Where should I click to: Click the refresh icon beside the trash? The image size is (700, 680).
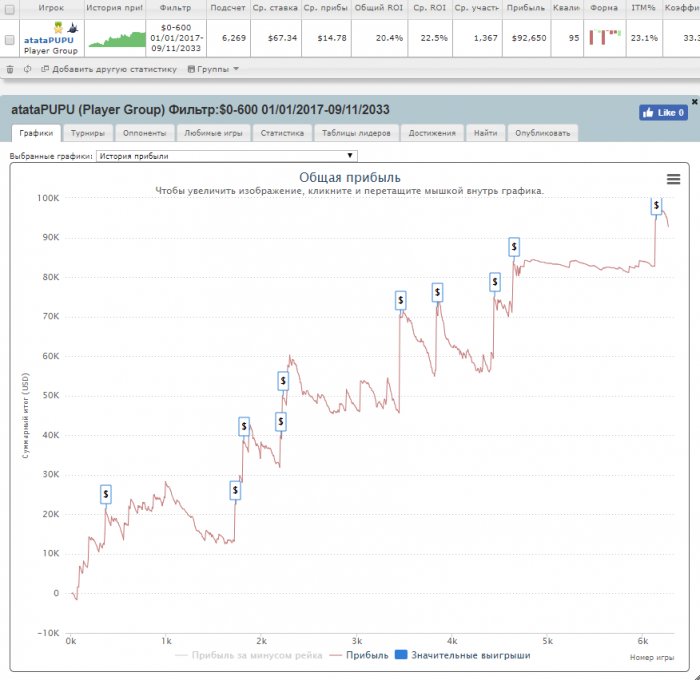27,69
